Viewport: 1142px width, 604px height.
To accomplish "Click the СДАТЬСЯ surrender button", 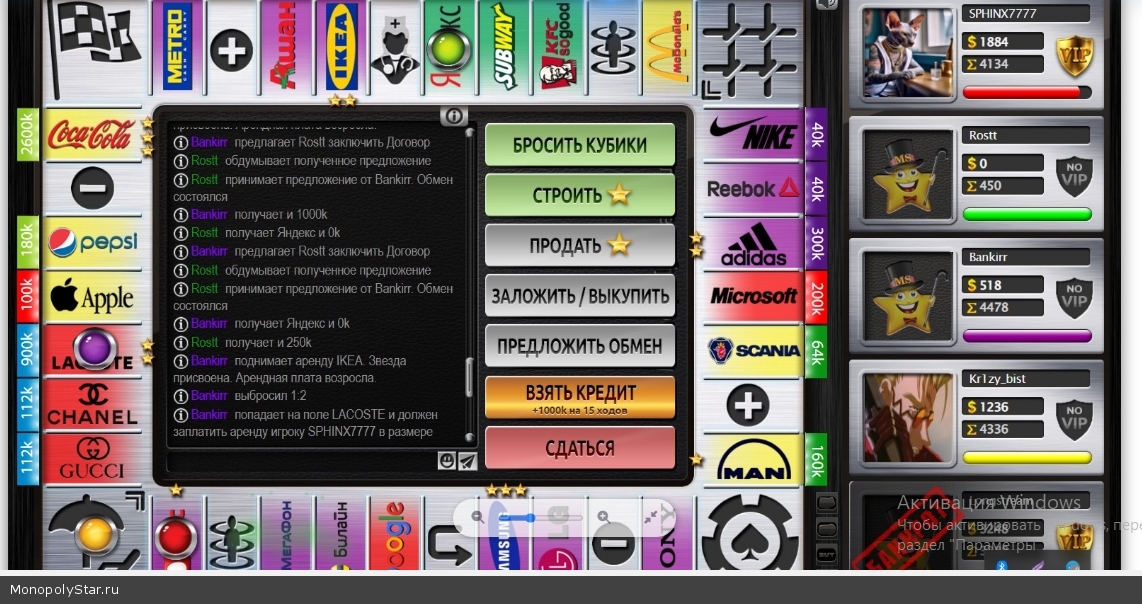I will coord(580,447).
